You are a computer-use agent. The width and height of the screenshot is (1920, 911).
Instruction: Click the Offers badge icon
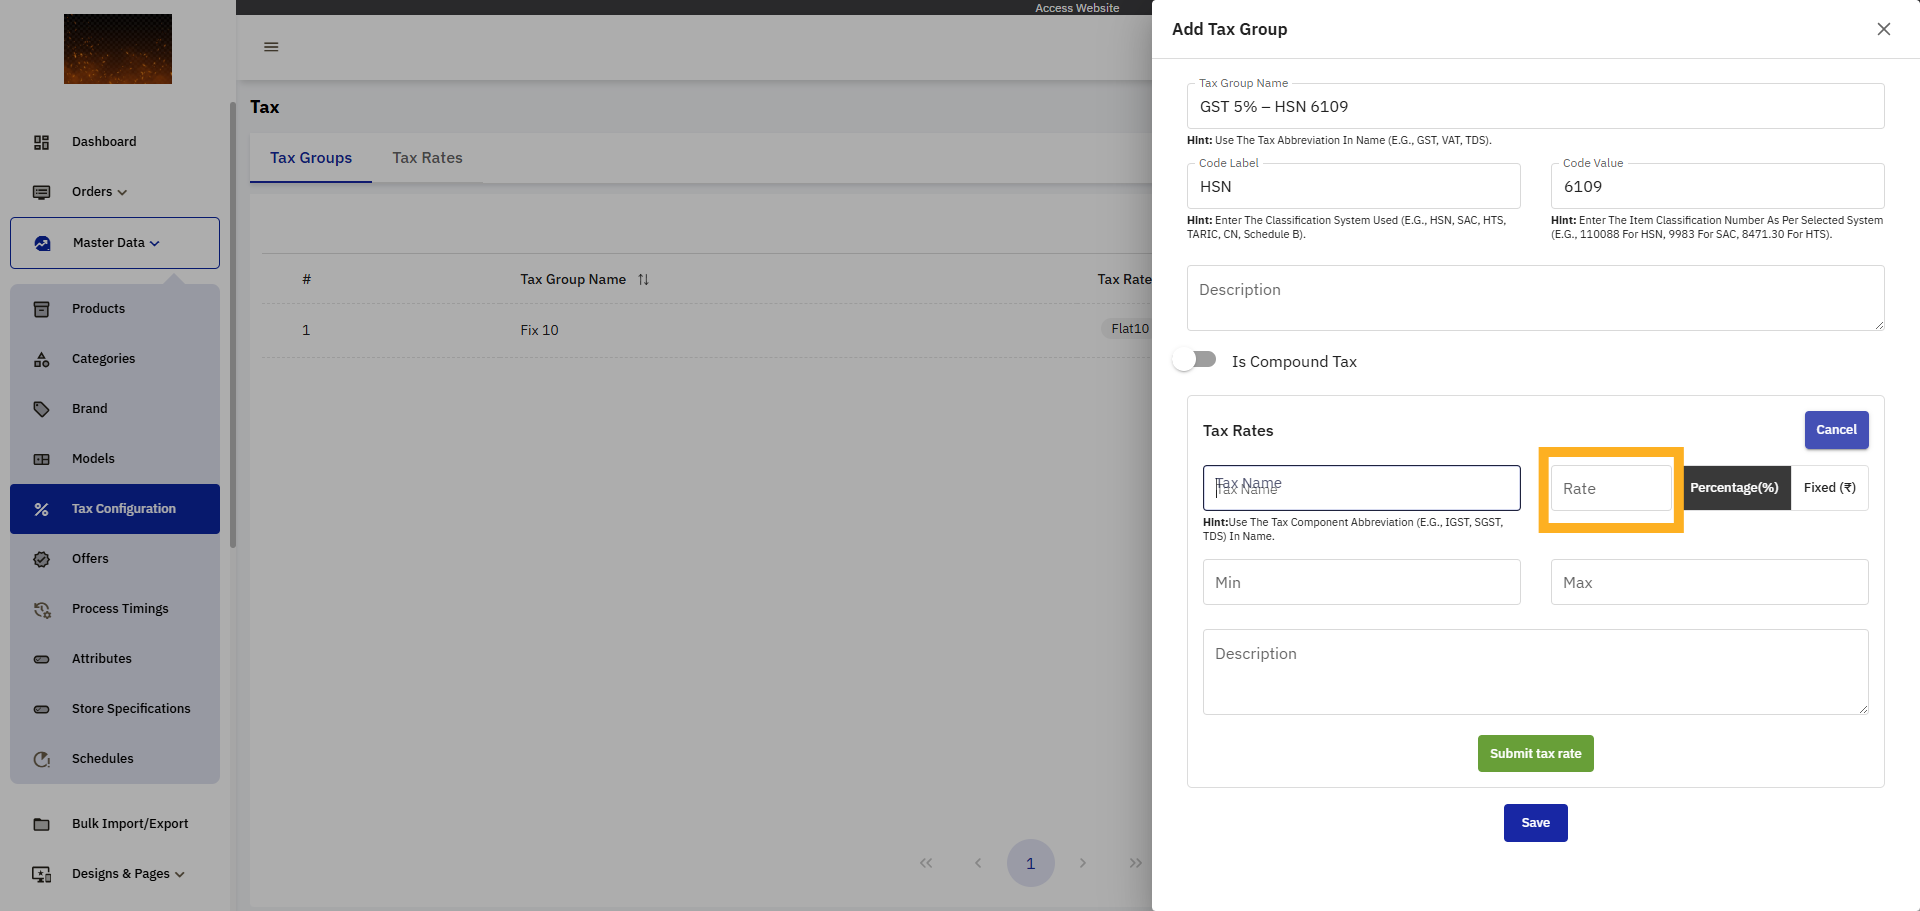tap(42, 559)
